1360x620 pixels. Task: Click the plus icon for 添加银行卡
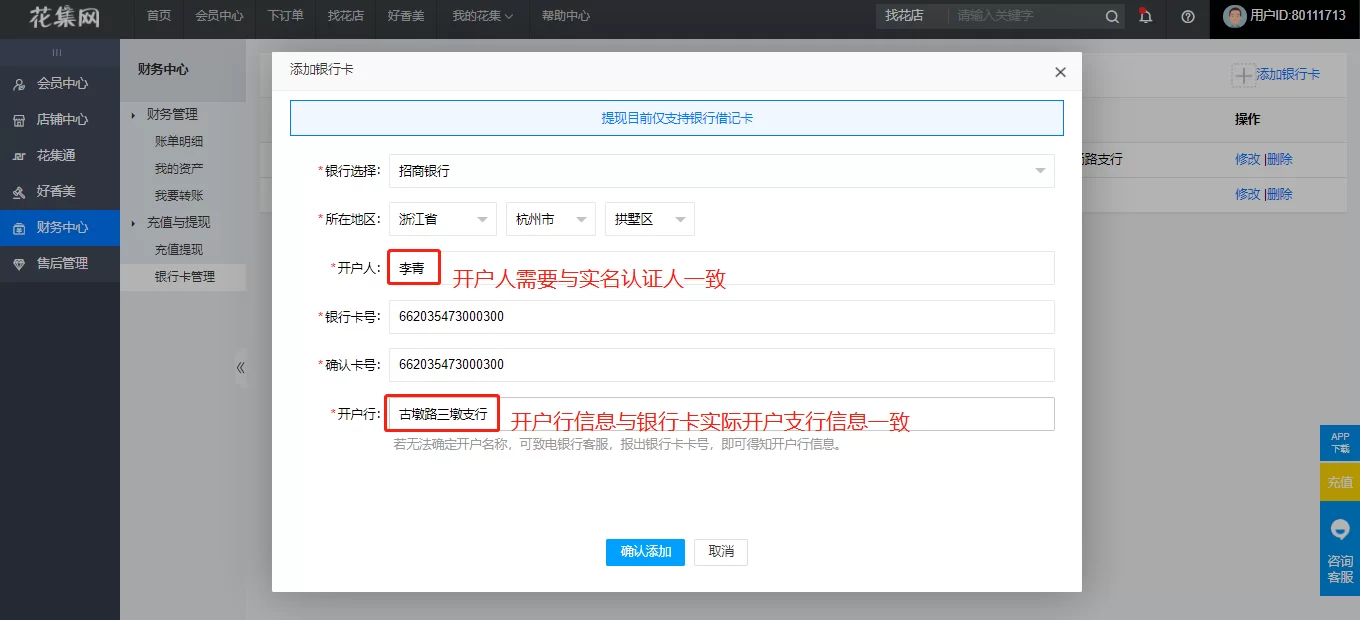point(1242,75)
